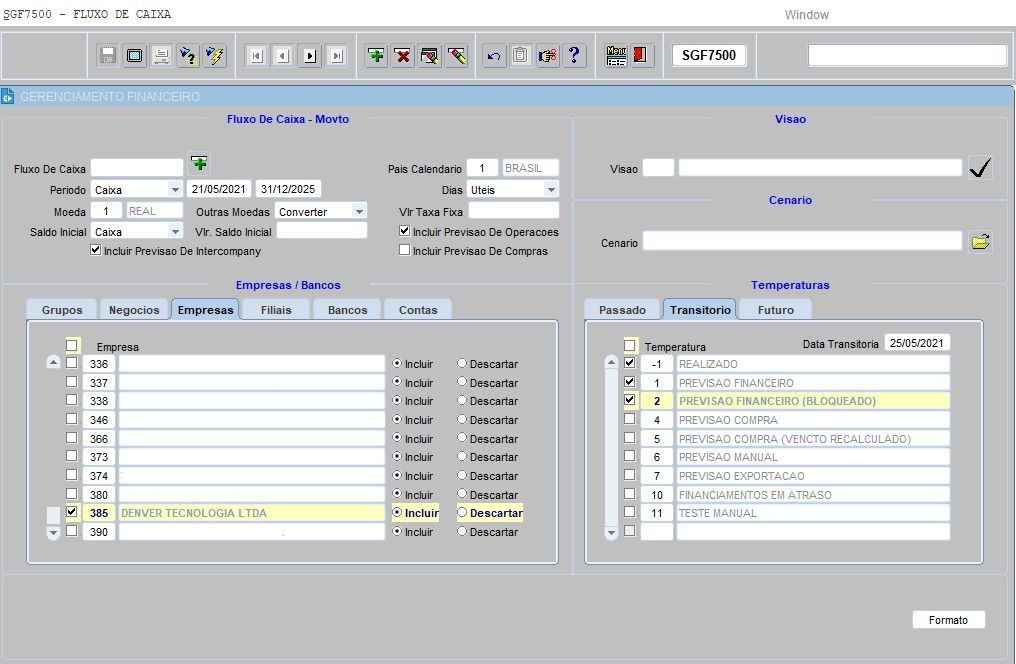
Task: Click the checkmark icon next to Visao
Action: point(980,168)
